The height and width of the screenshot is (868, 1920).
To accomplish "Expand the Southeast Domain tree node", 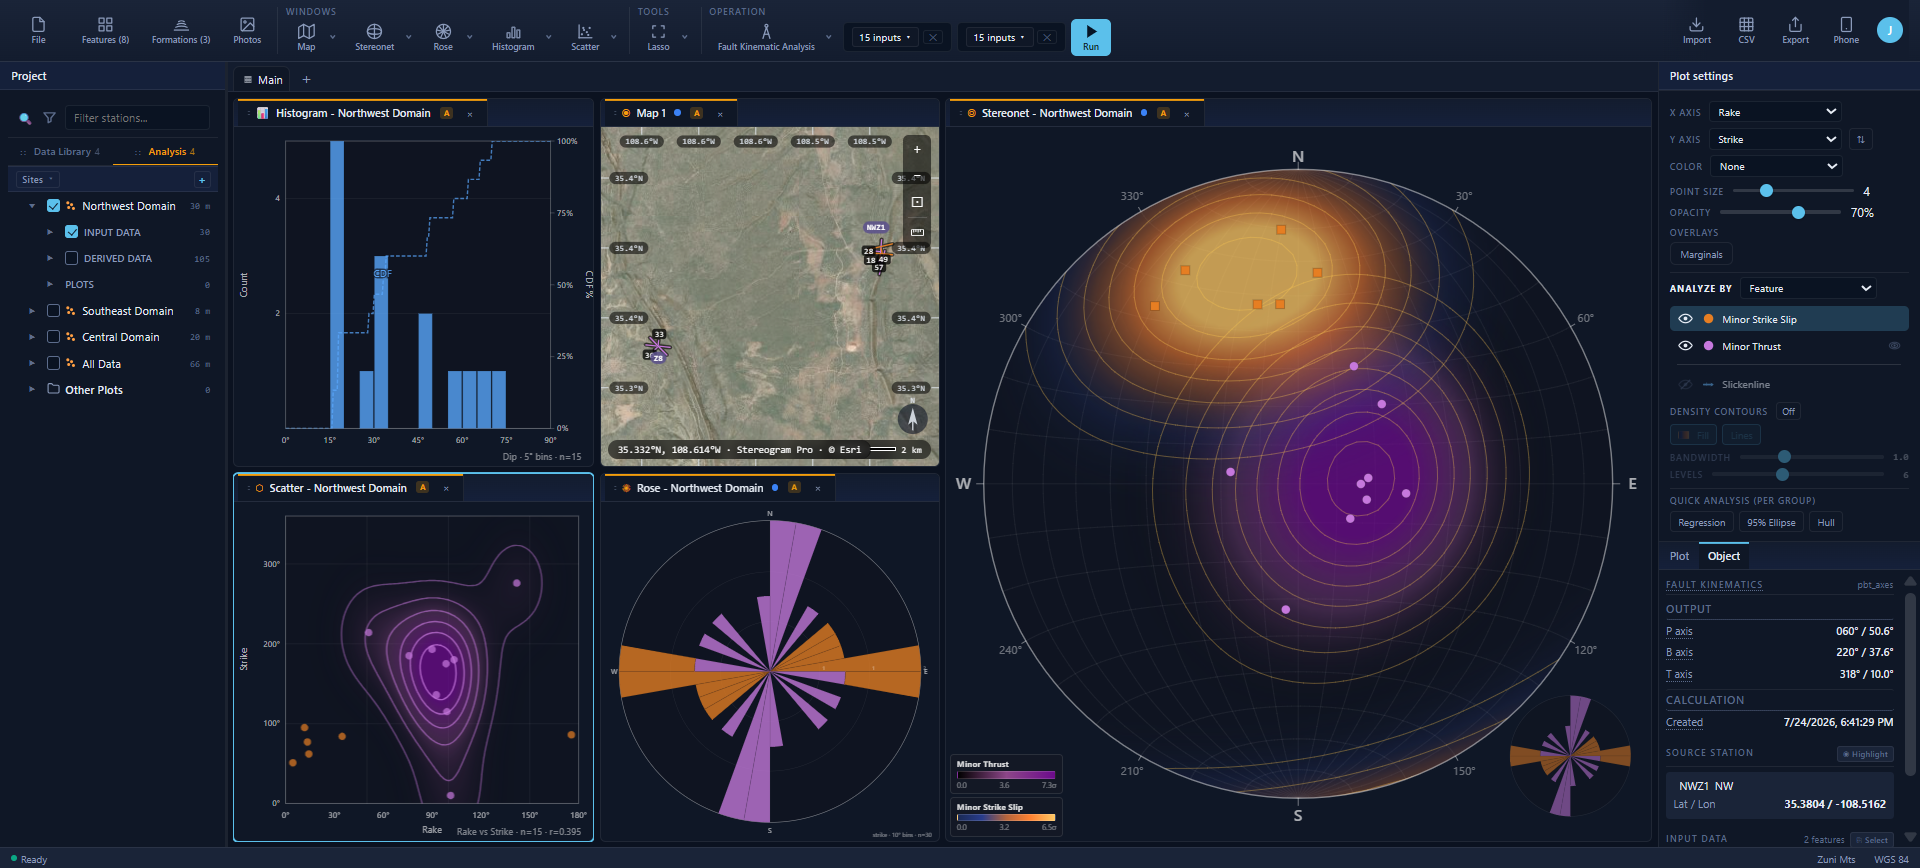I will coord(32,311).
